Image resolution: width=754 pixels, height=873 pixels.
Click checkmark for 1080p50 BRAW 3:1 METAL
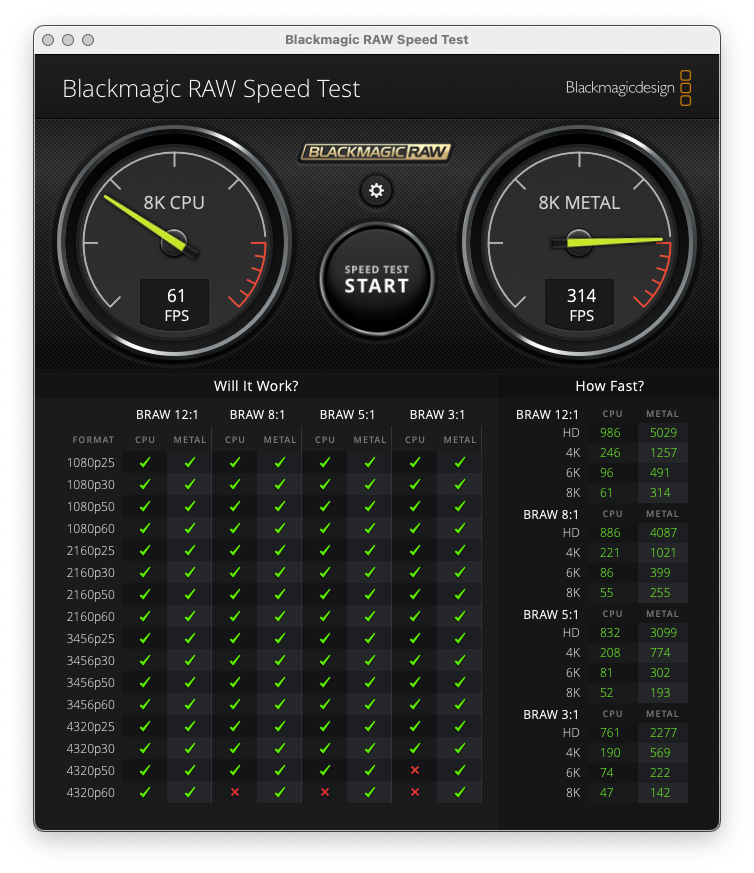(459, 507)
